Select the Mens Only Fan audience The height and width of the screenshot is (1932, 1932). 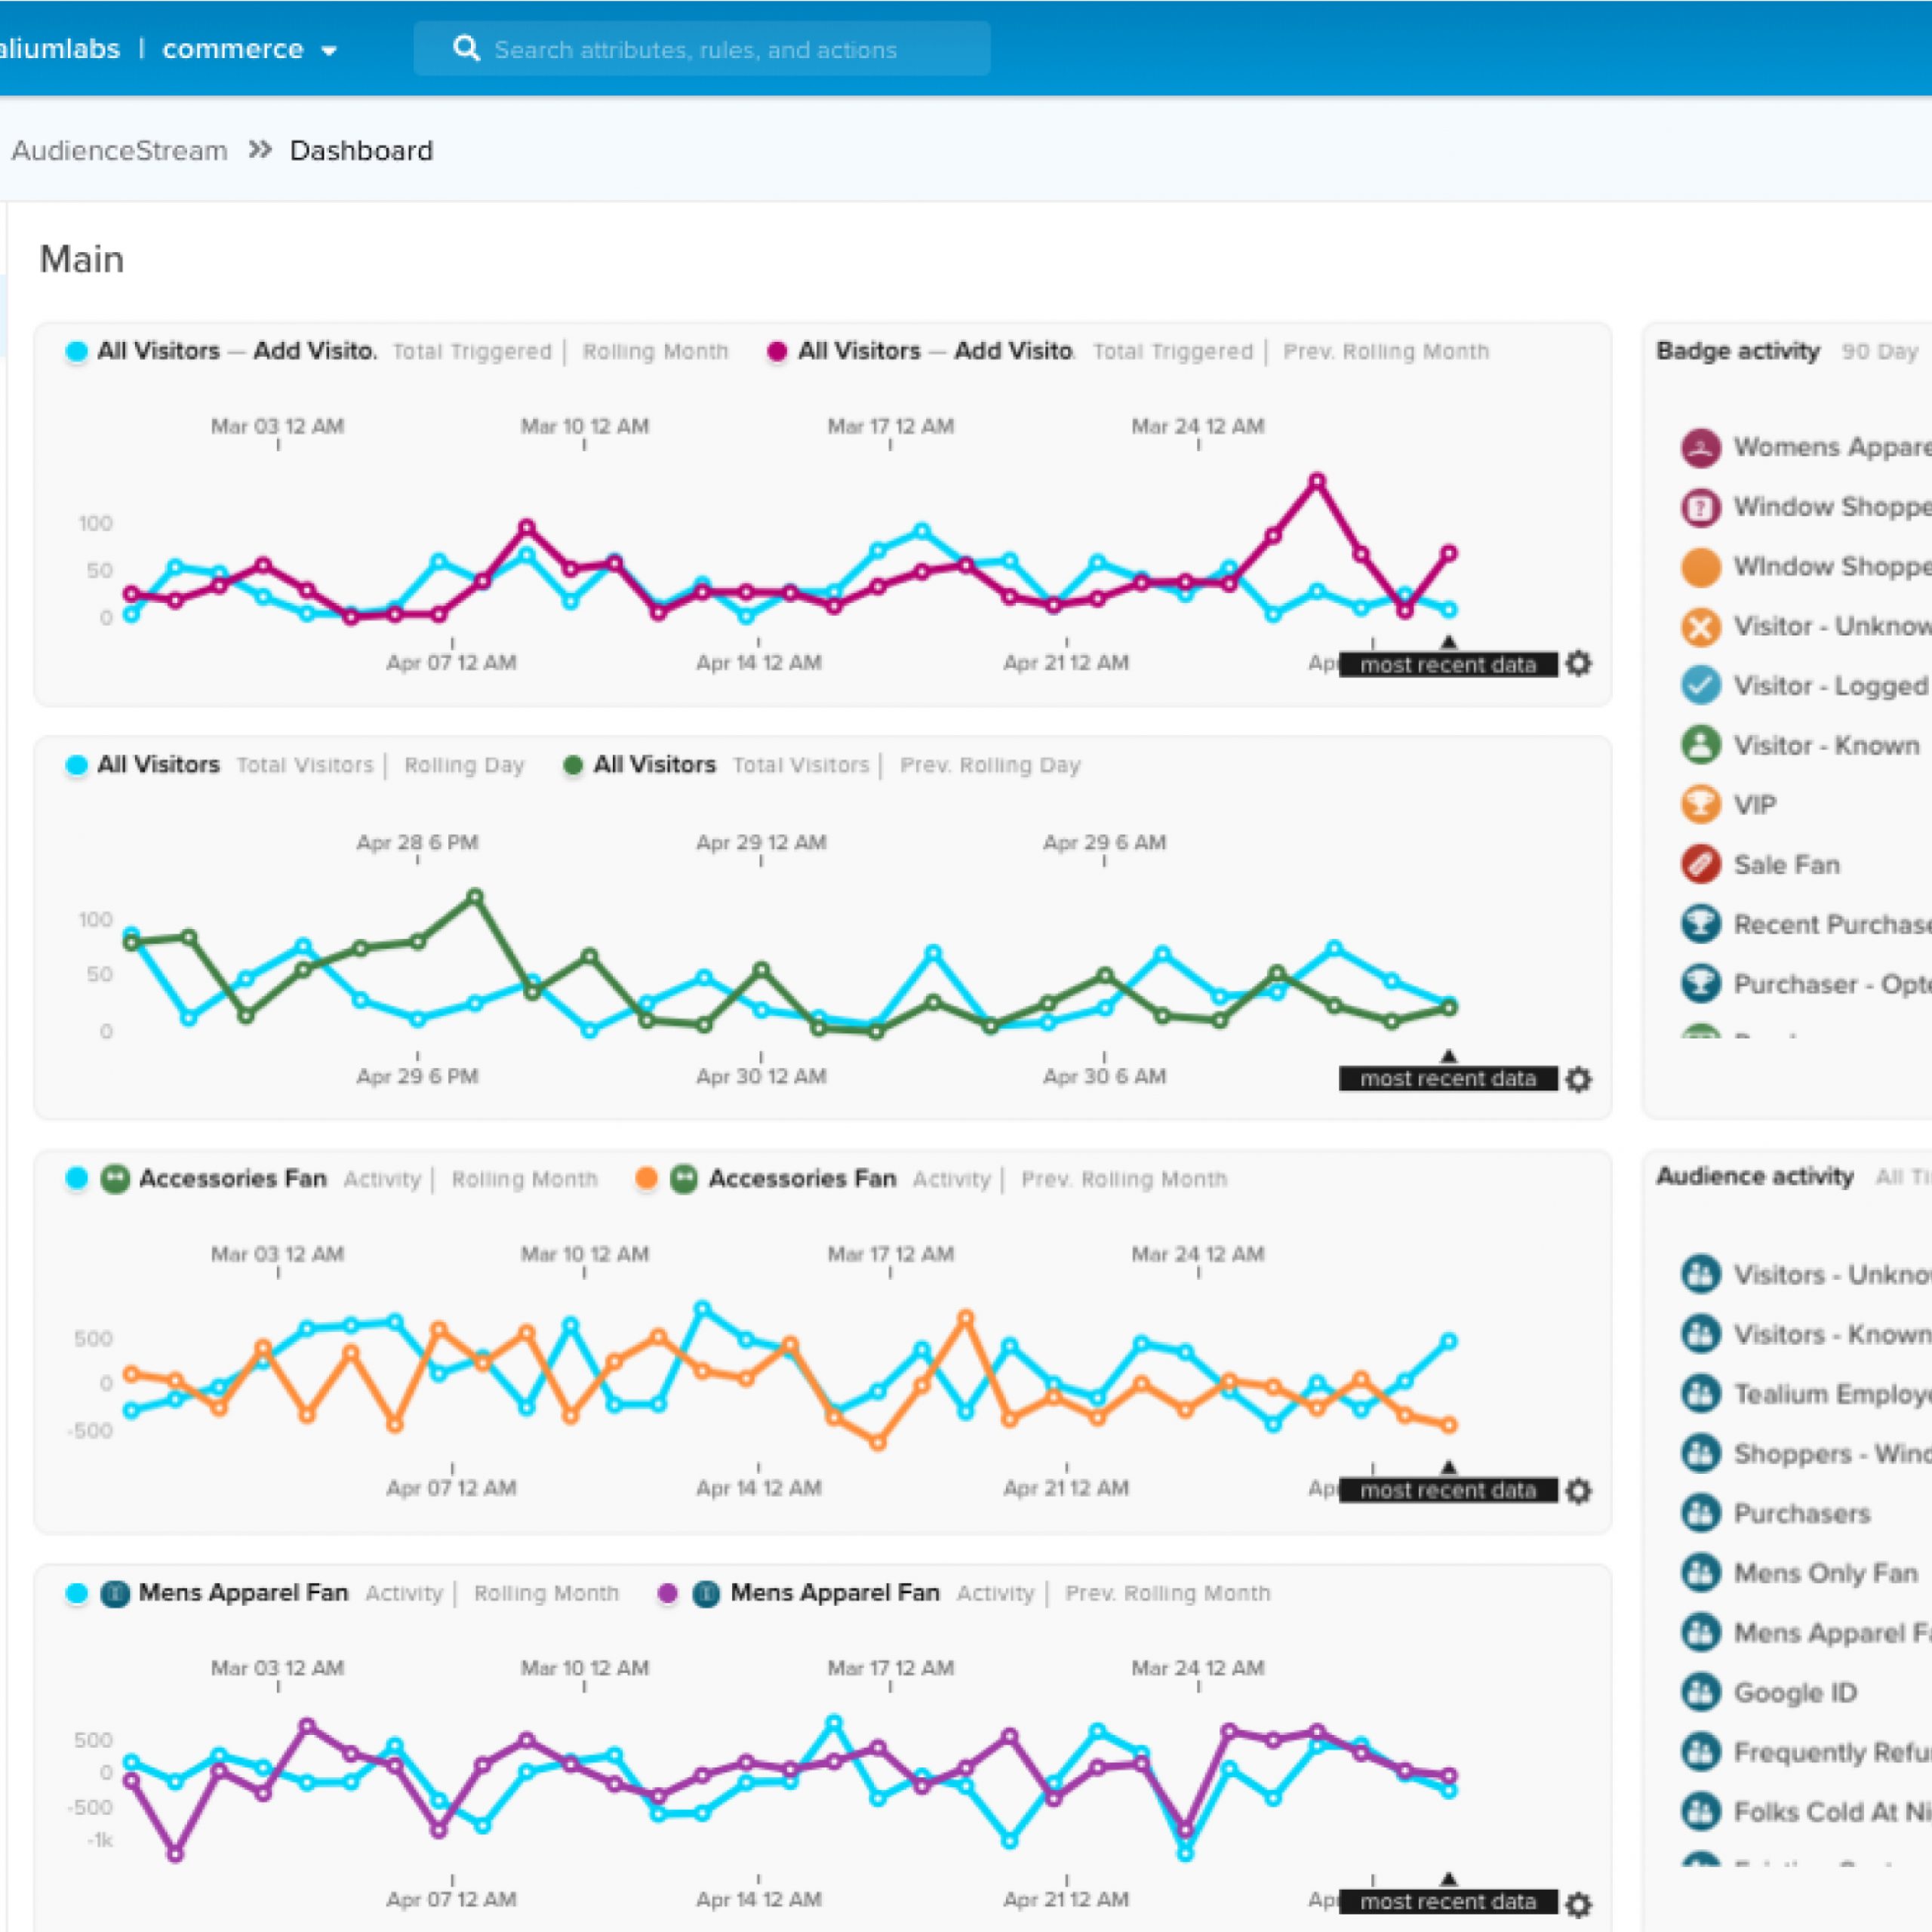tap(1825, 1574)
